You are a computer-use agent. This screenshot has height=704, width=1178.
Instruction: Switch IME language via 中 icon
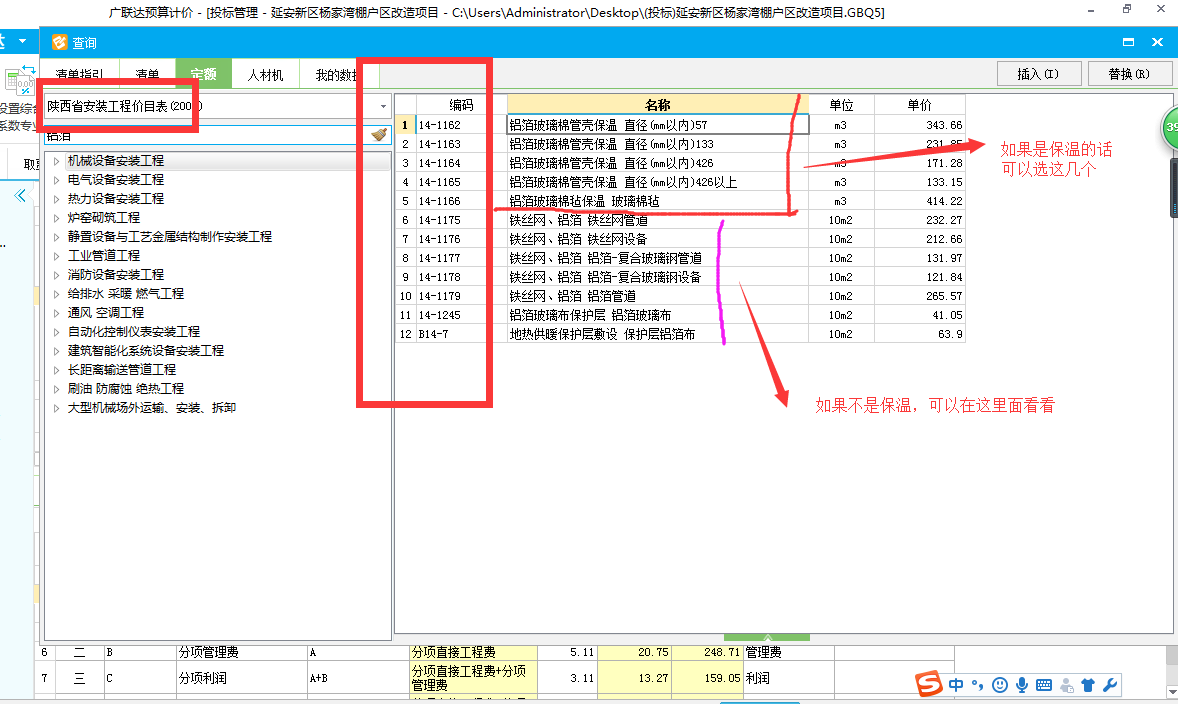click(956, 684)
